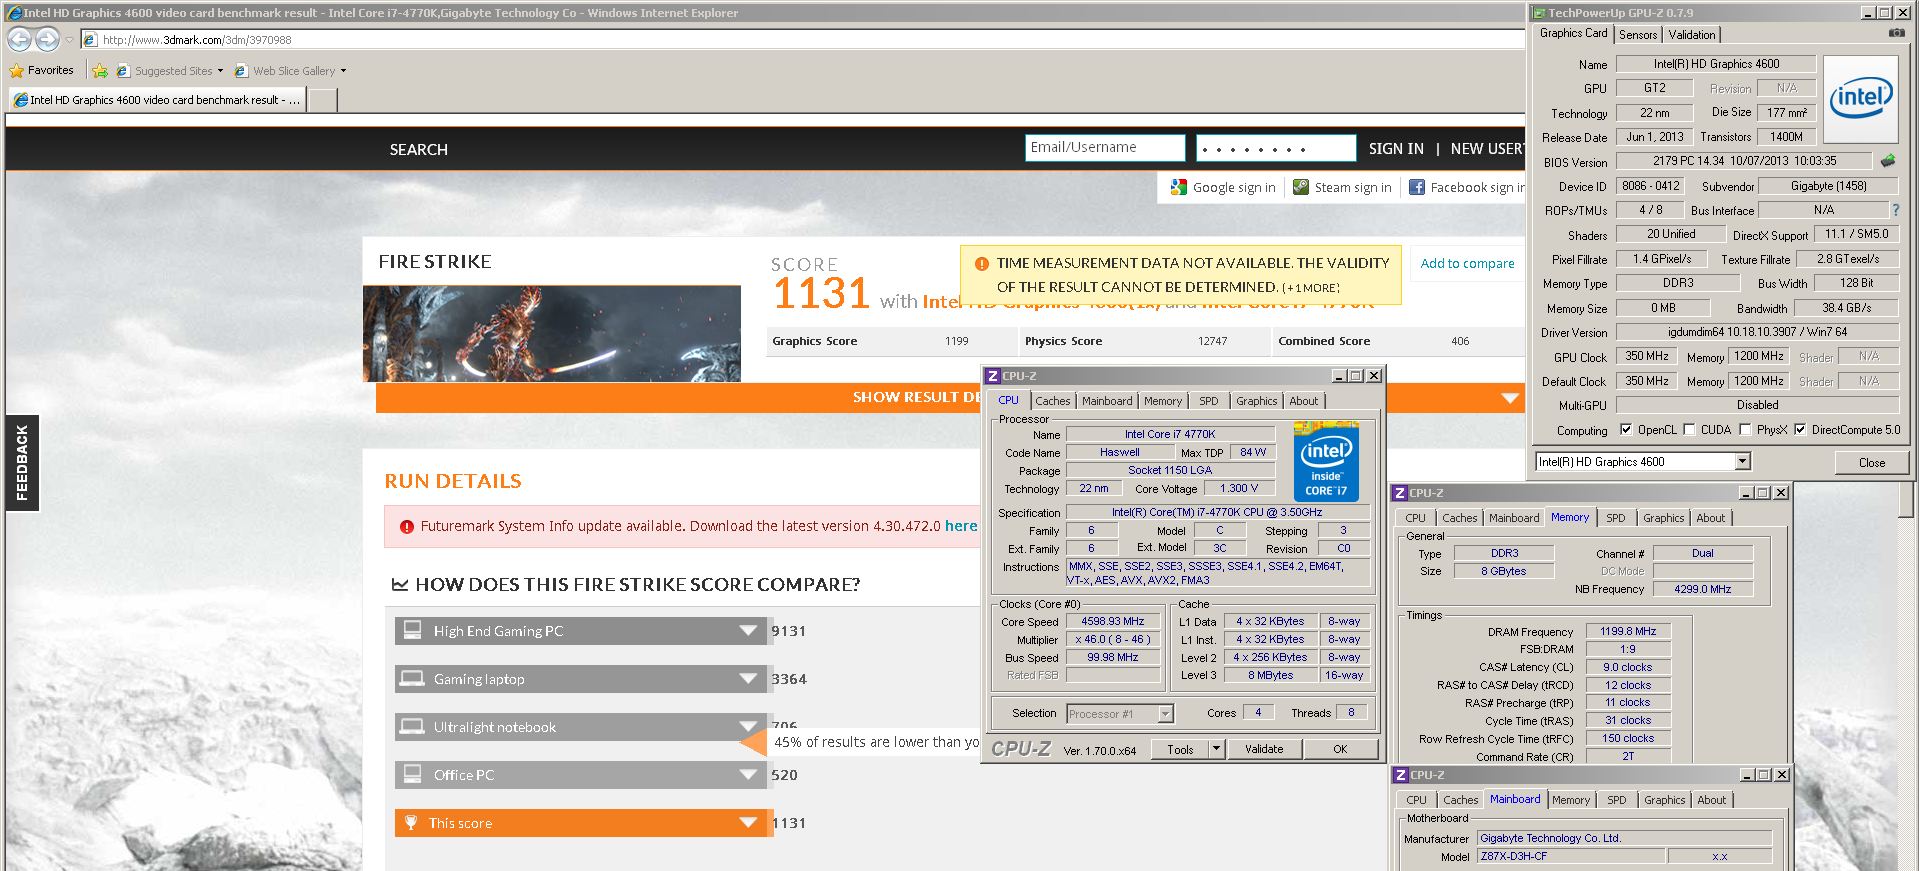Expand Ultralight notebook comparison row

click(x=747, y=727)
